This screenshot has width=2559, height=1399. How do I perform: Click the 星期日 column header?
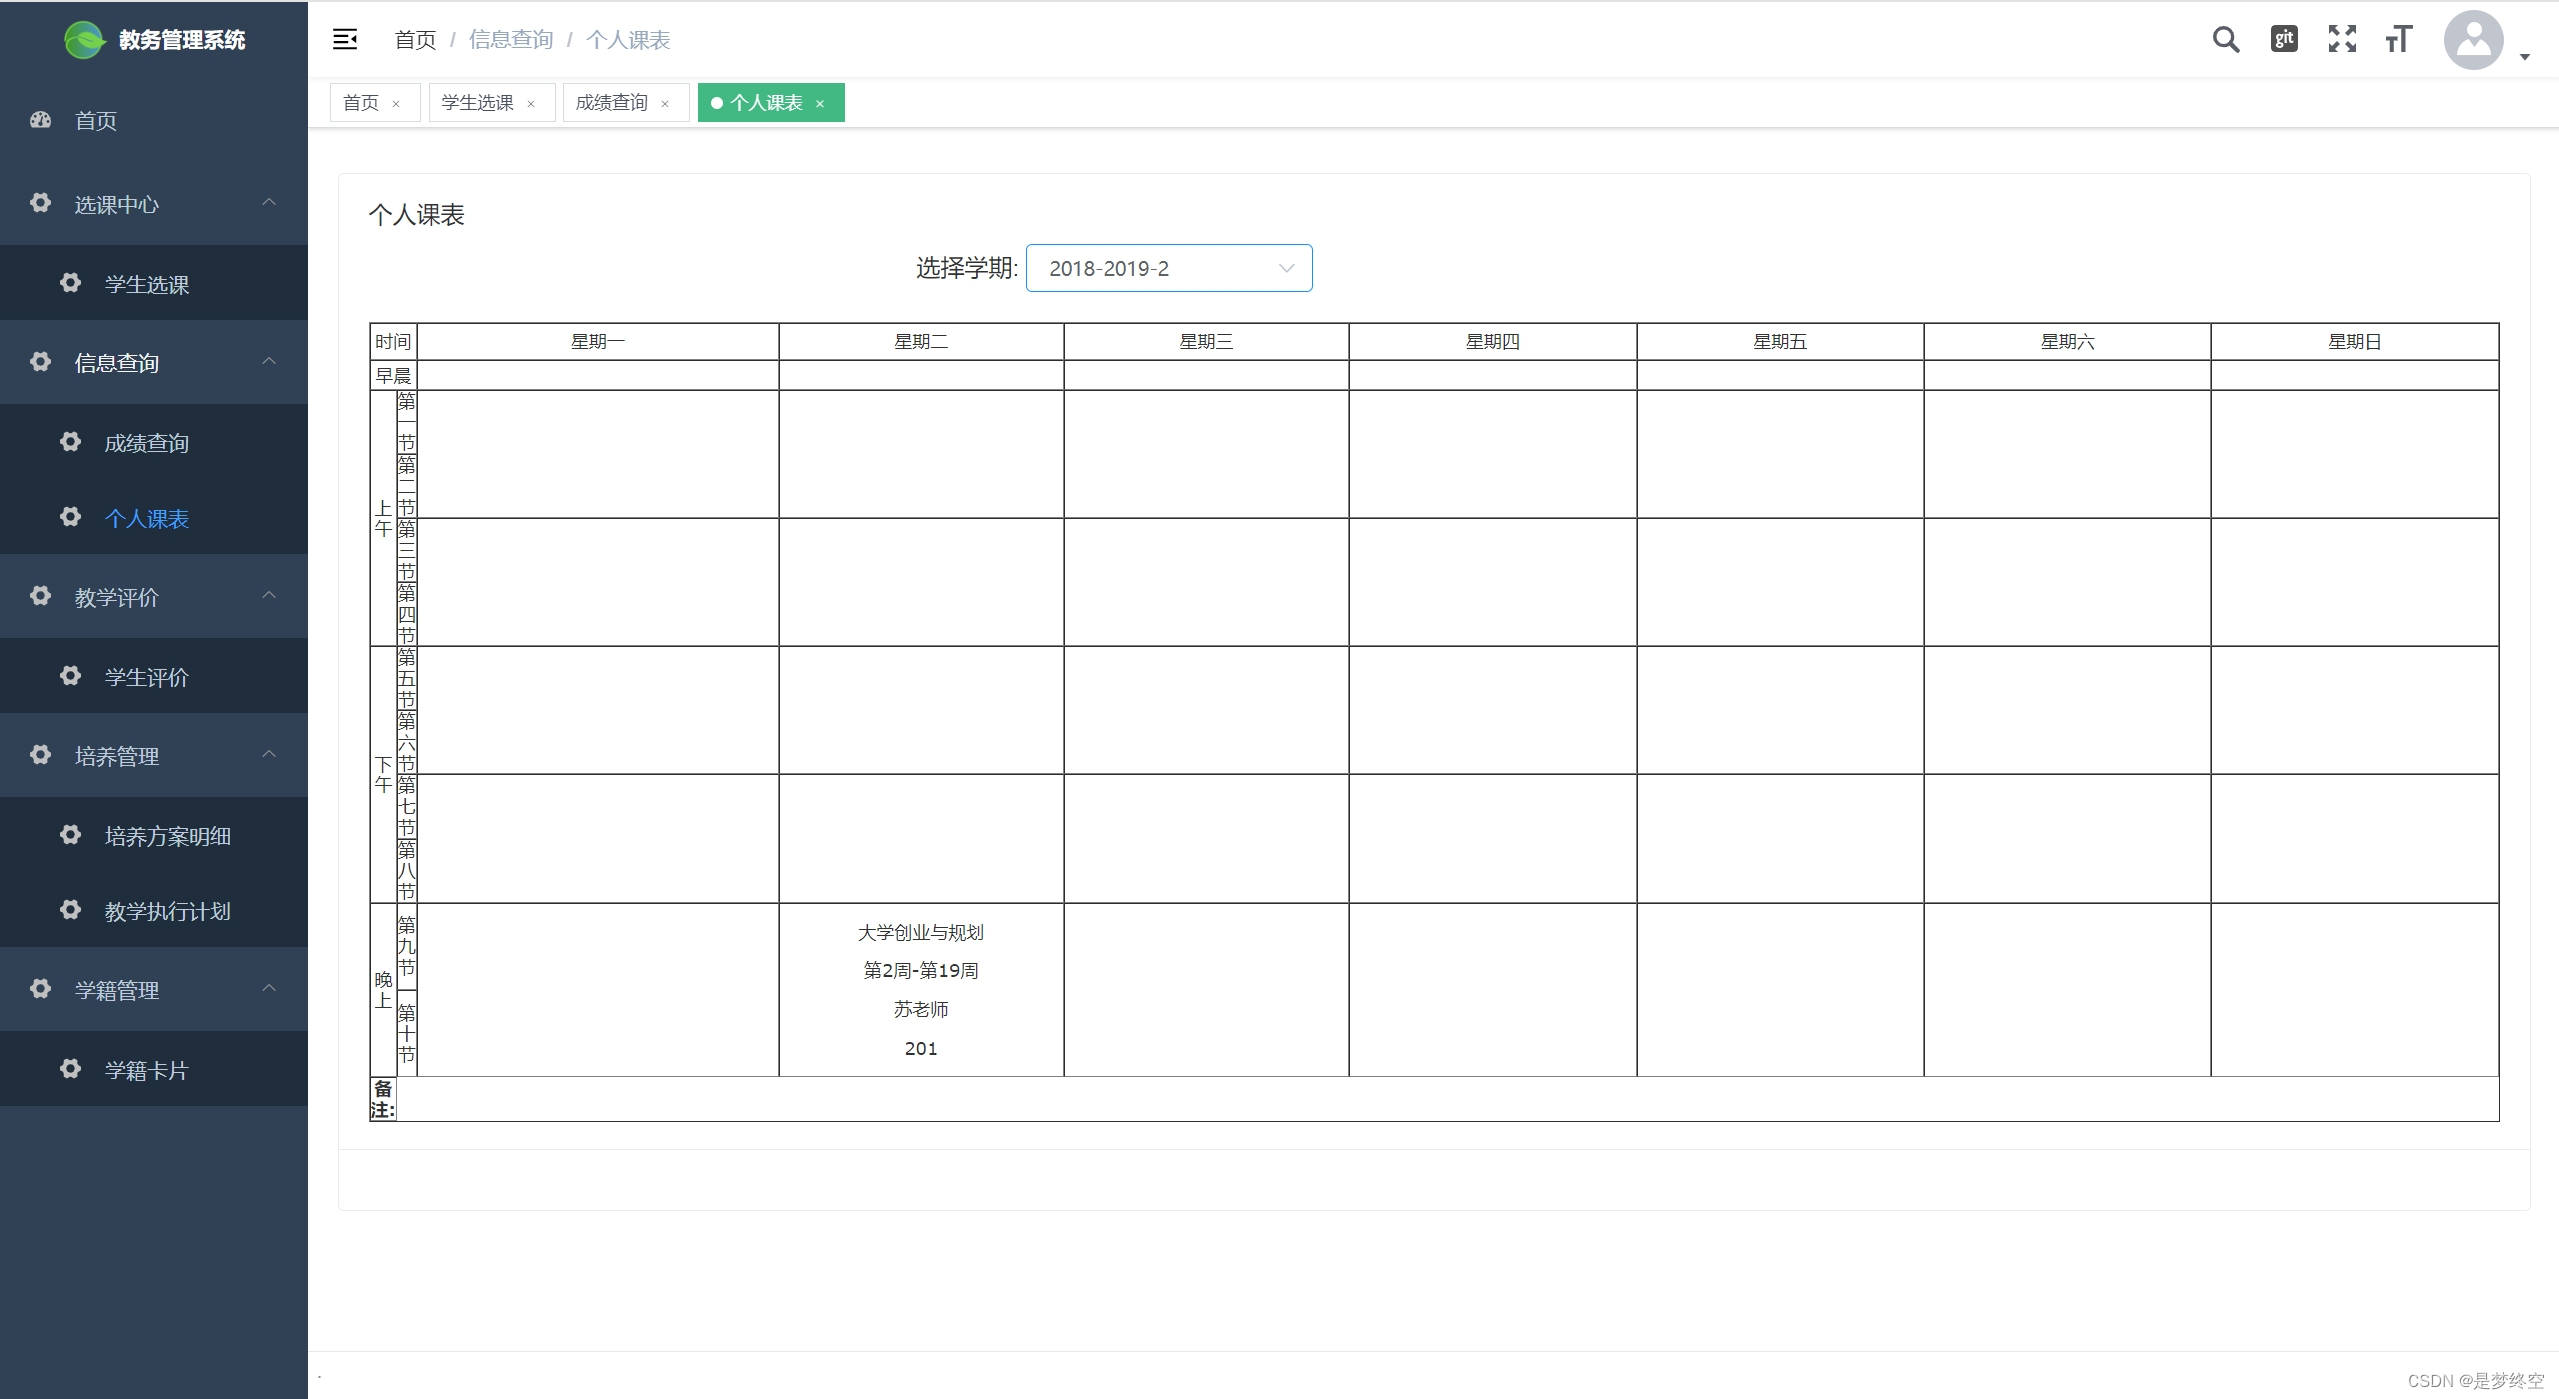[x=2354, y=342]
